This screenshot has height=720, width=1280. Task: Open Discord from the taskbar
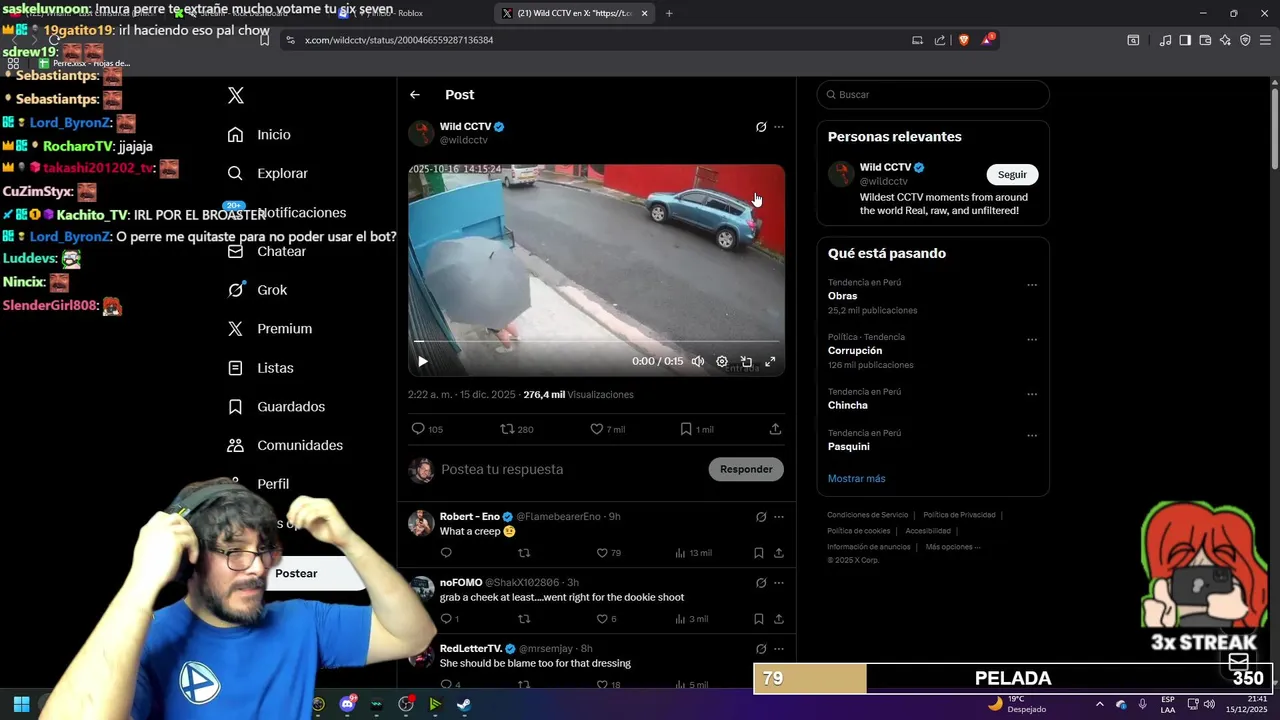348,704
